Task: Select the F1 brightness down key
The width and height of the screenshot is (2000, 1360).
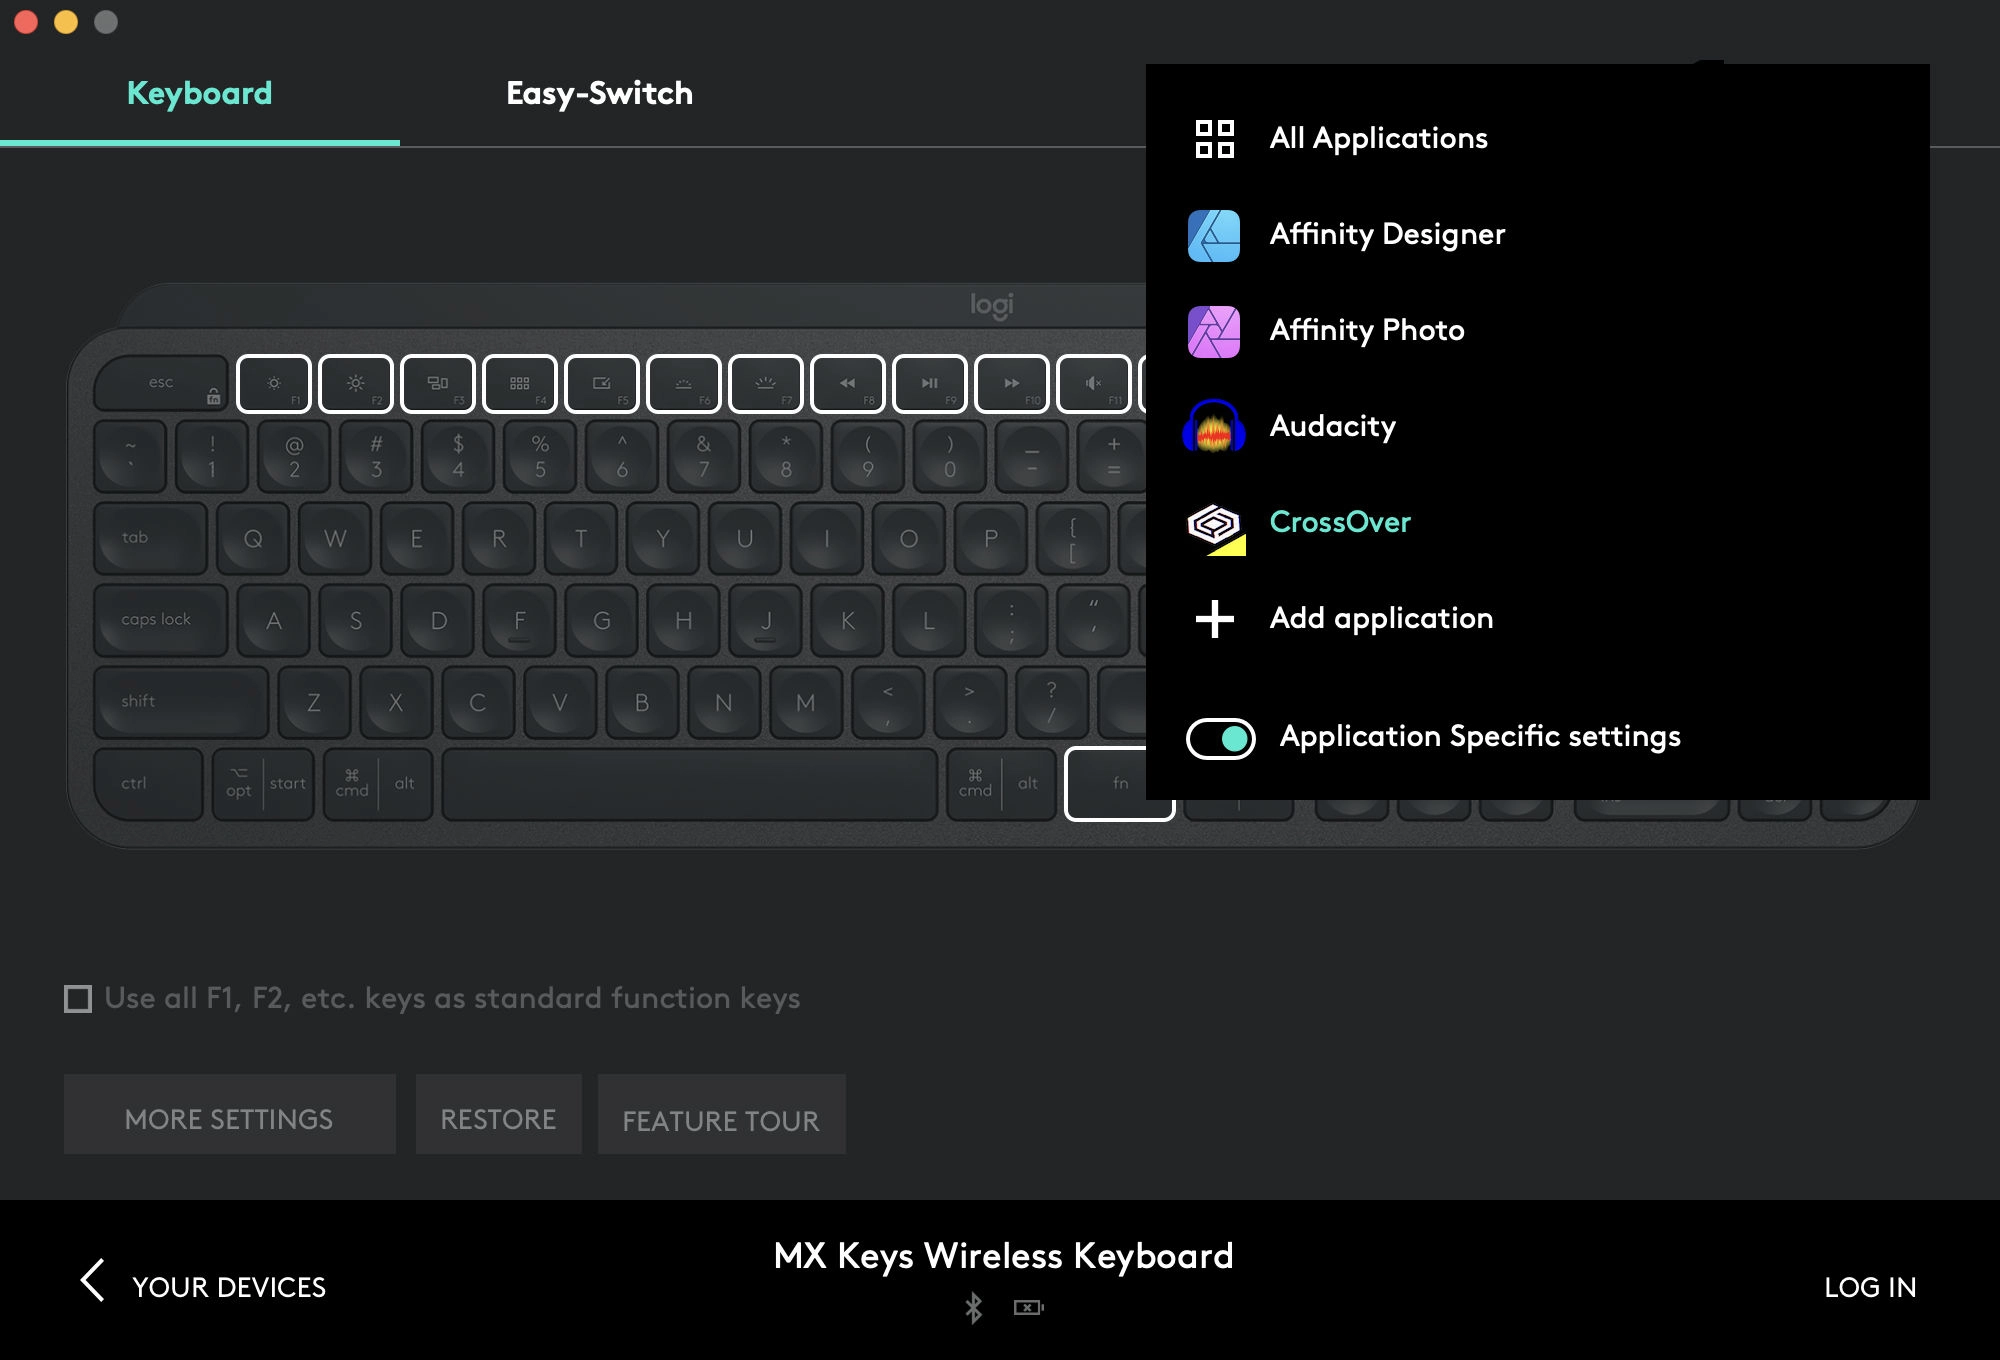Action: pyautogui.click(x=274, y=384)
